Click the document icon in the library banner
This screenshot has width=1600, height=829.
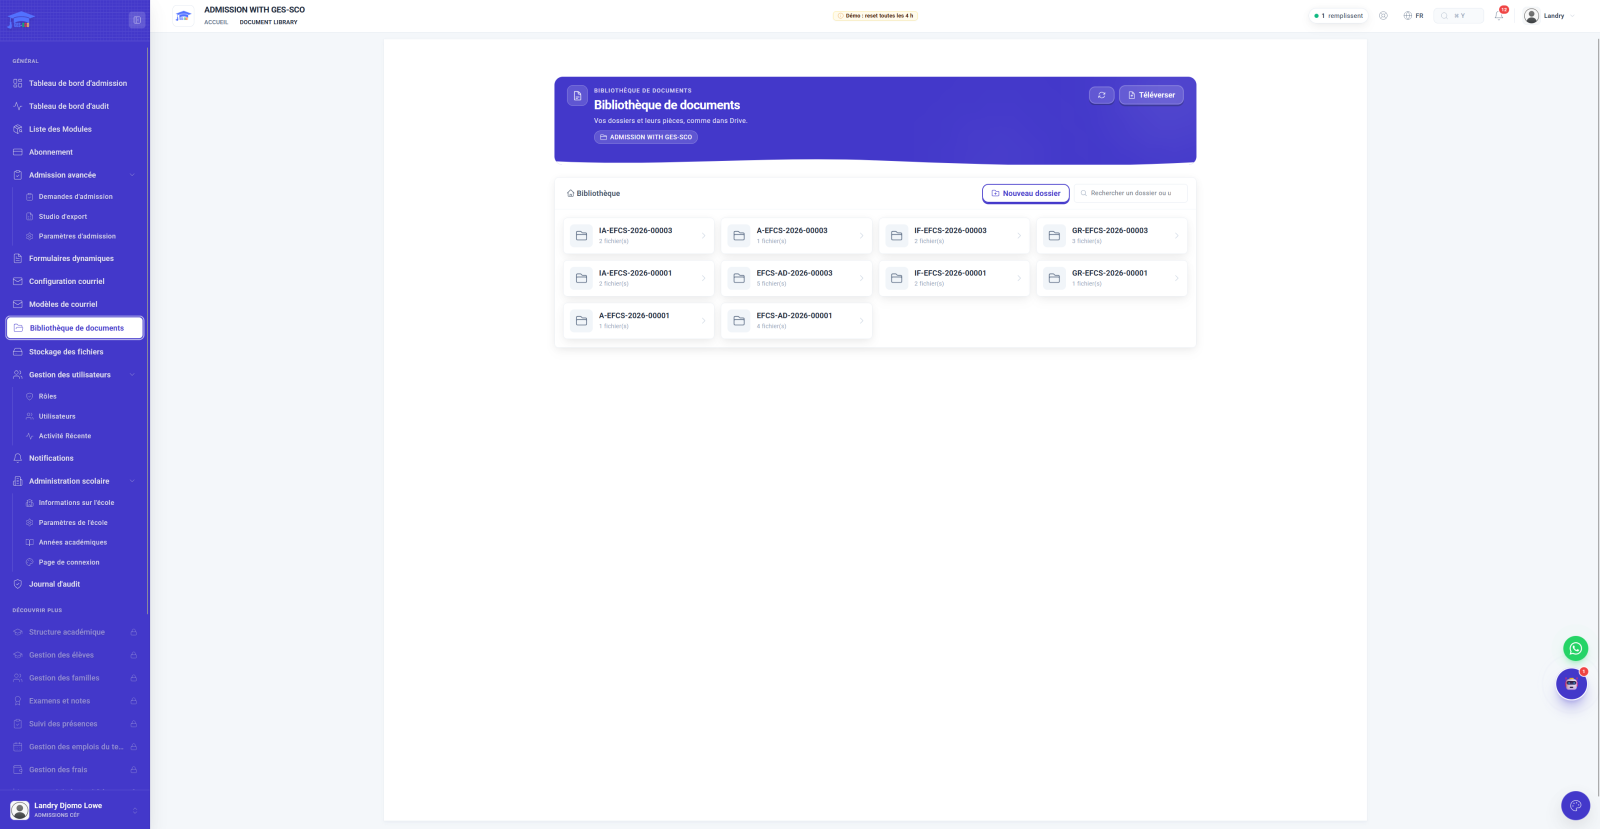click(577, 96)
